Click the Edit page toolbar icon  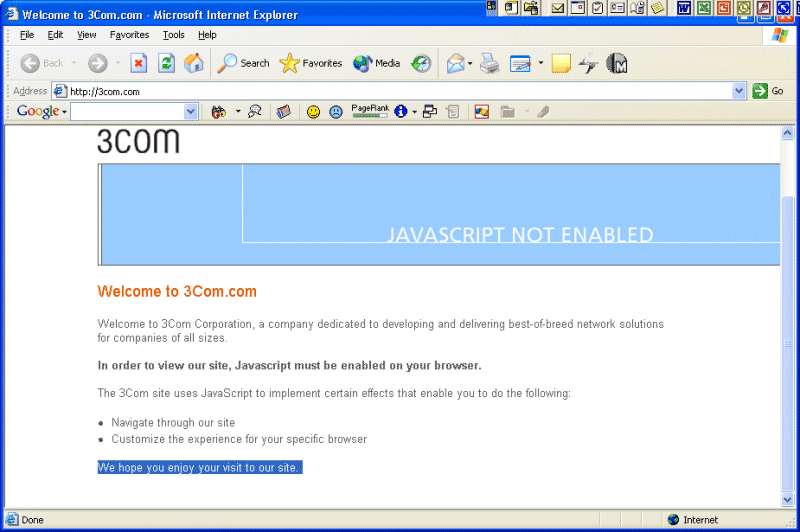(520, 63)
